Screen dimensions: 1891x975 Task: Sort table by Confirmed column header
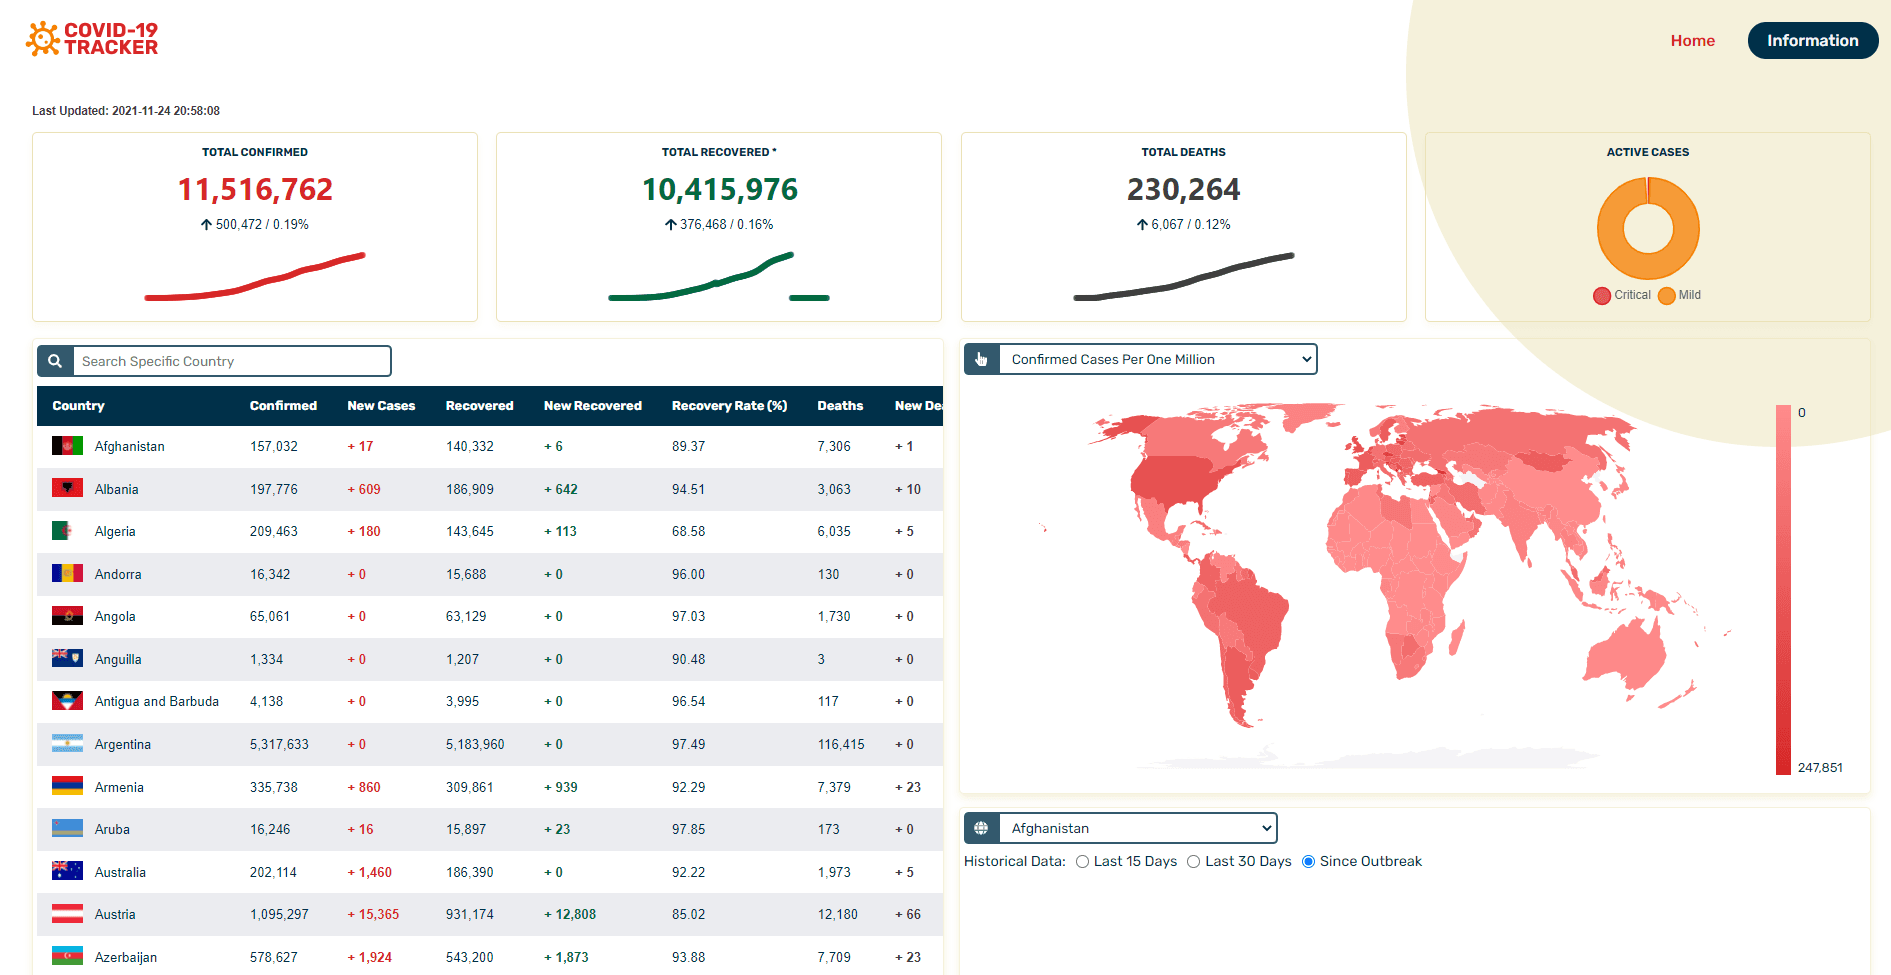pyautogui.click(x=283, y=406)
